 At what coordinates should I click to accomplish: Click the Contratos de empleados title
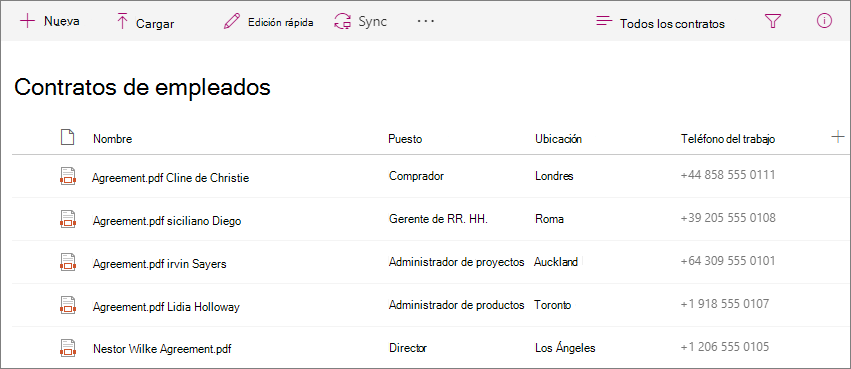pyautogui.click(x=142, y=87)
